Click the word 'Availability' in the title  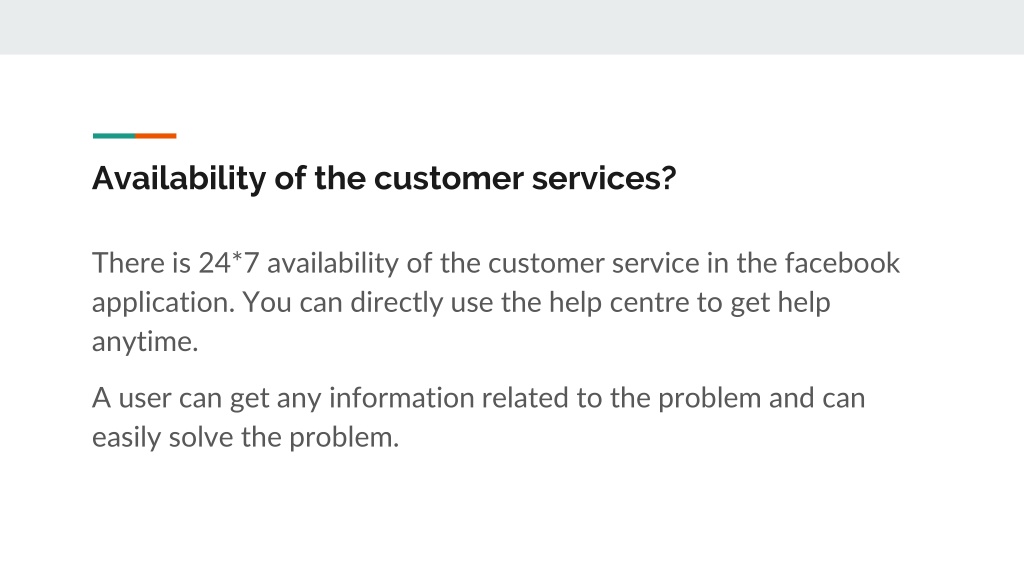point(179,178)
